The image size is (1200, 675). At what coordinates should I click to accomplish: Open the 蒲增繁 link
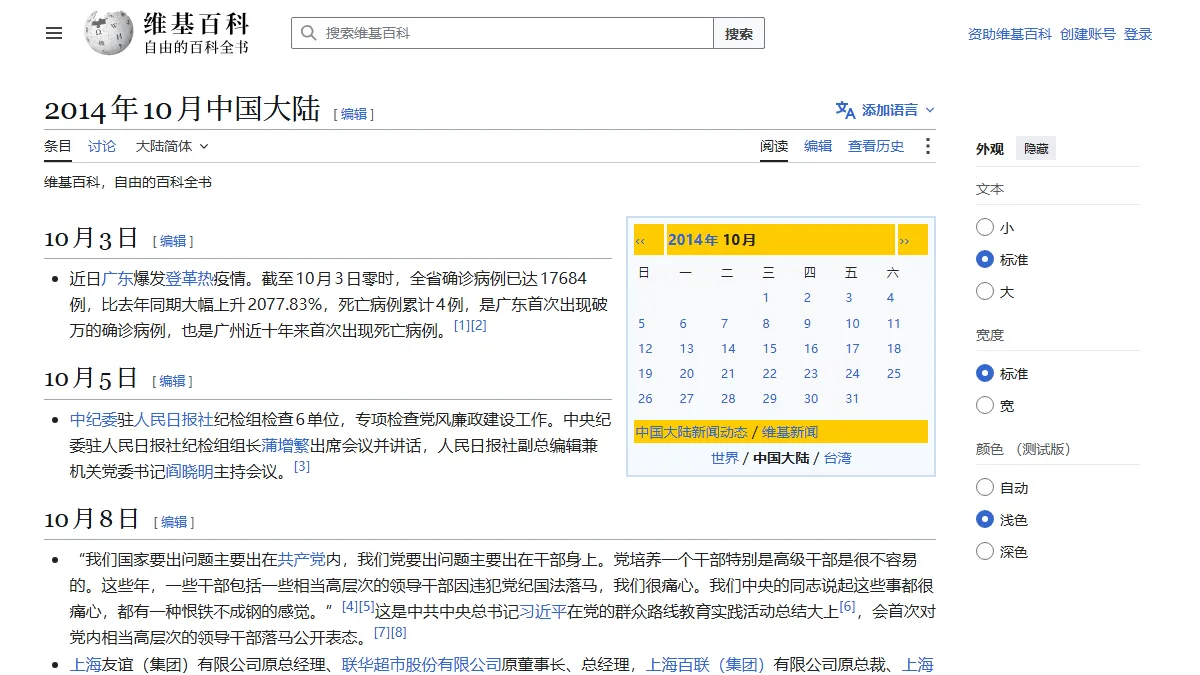[x=286, y=446]
